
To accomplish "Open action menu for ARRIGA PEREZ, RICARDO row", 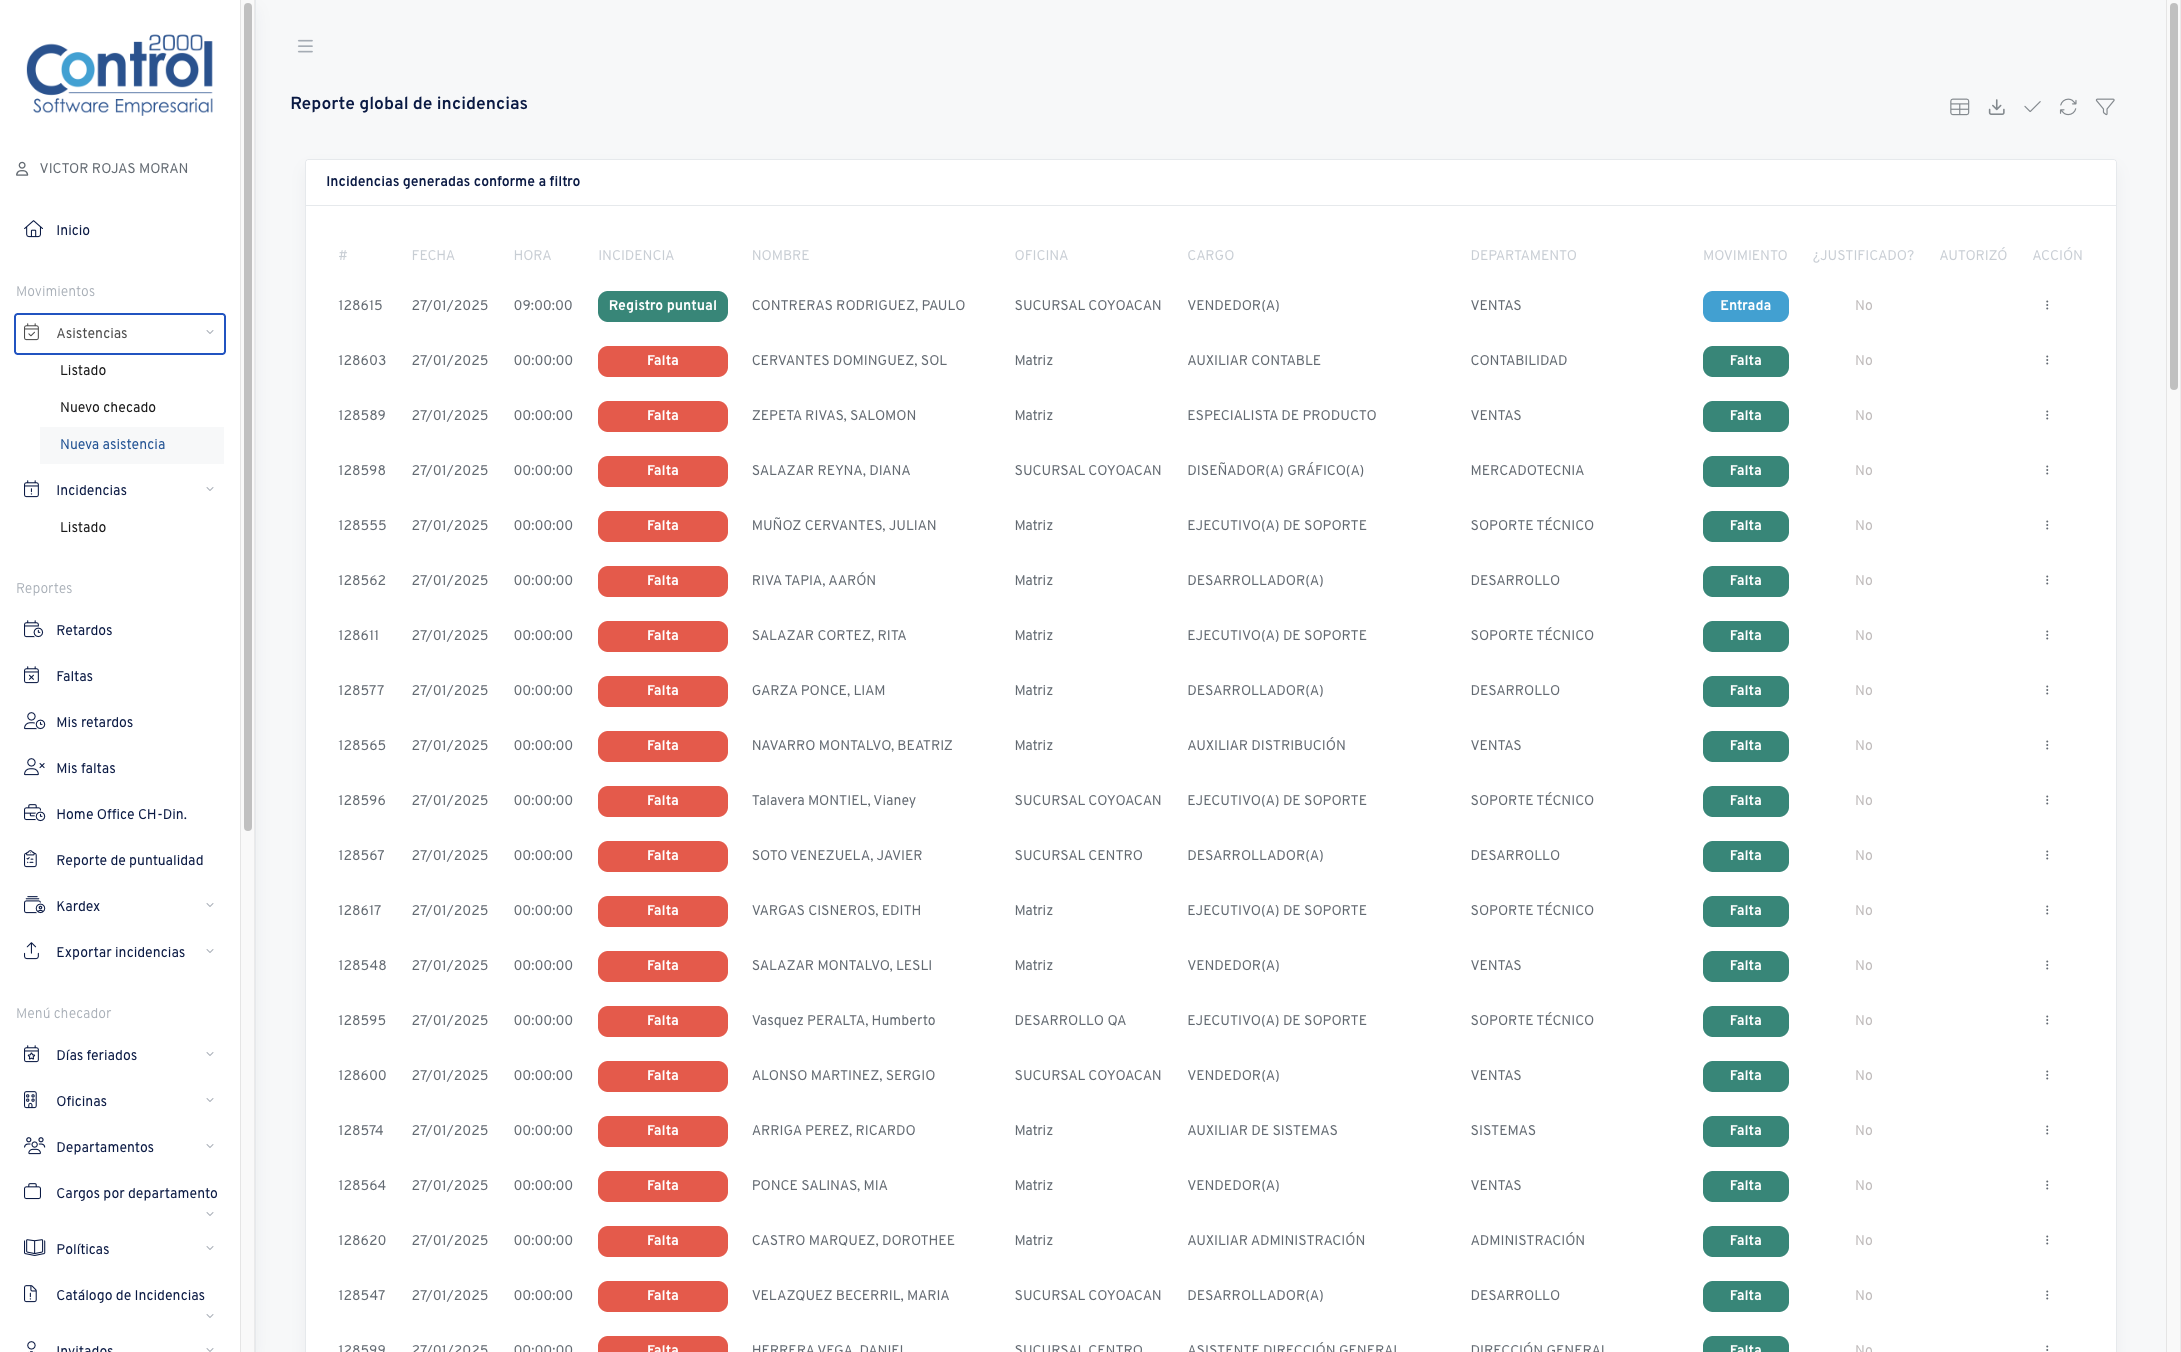I will (2047, 1130).
